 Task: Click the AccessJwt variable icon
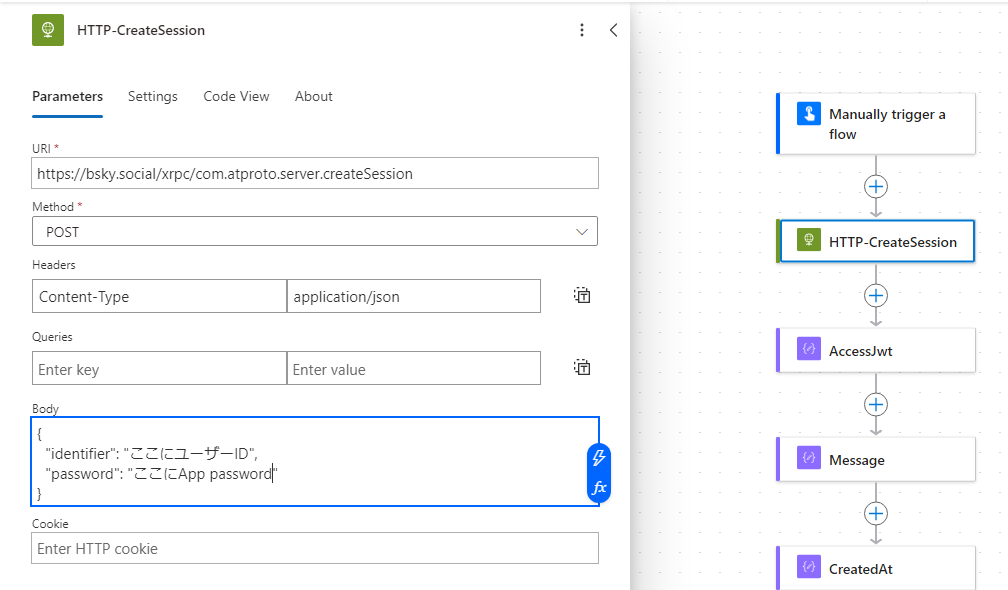tap(808, 350)
